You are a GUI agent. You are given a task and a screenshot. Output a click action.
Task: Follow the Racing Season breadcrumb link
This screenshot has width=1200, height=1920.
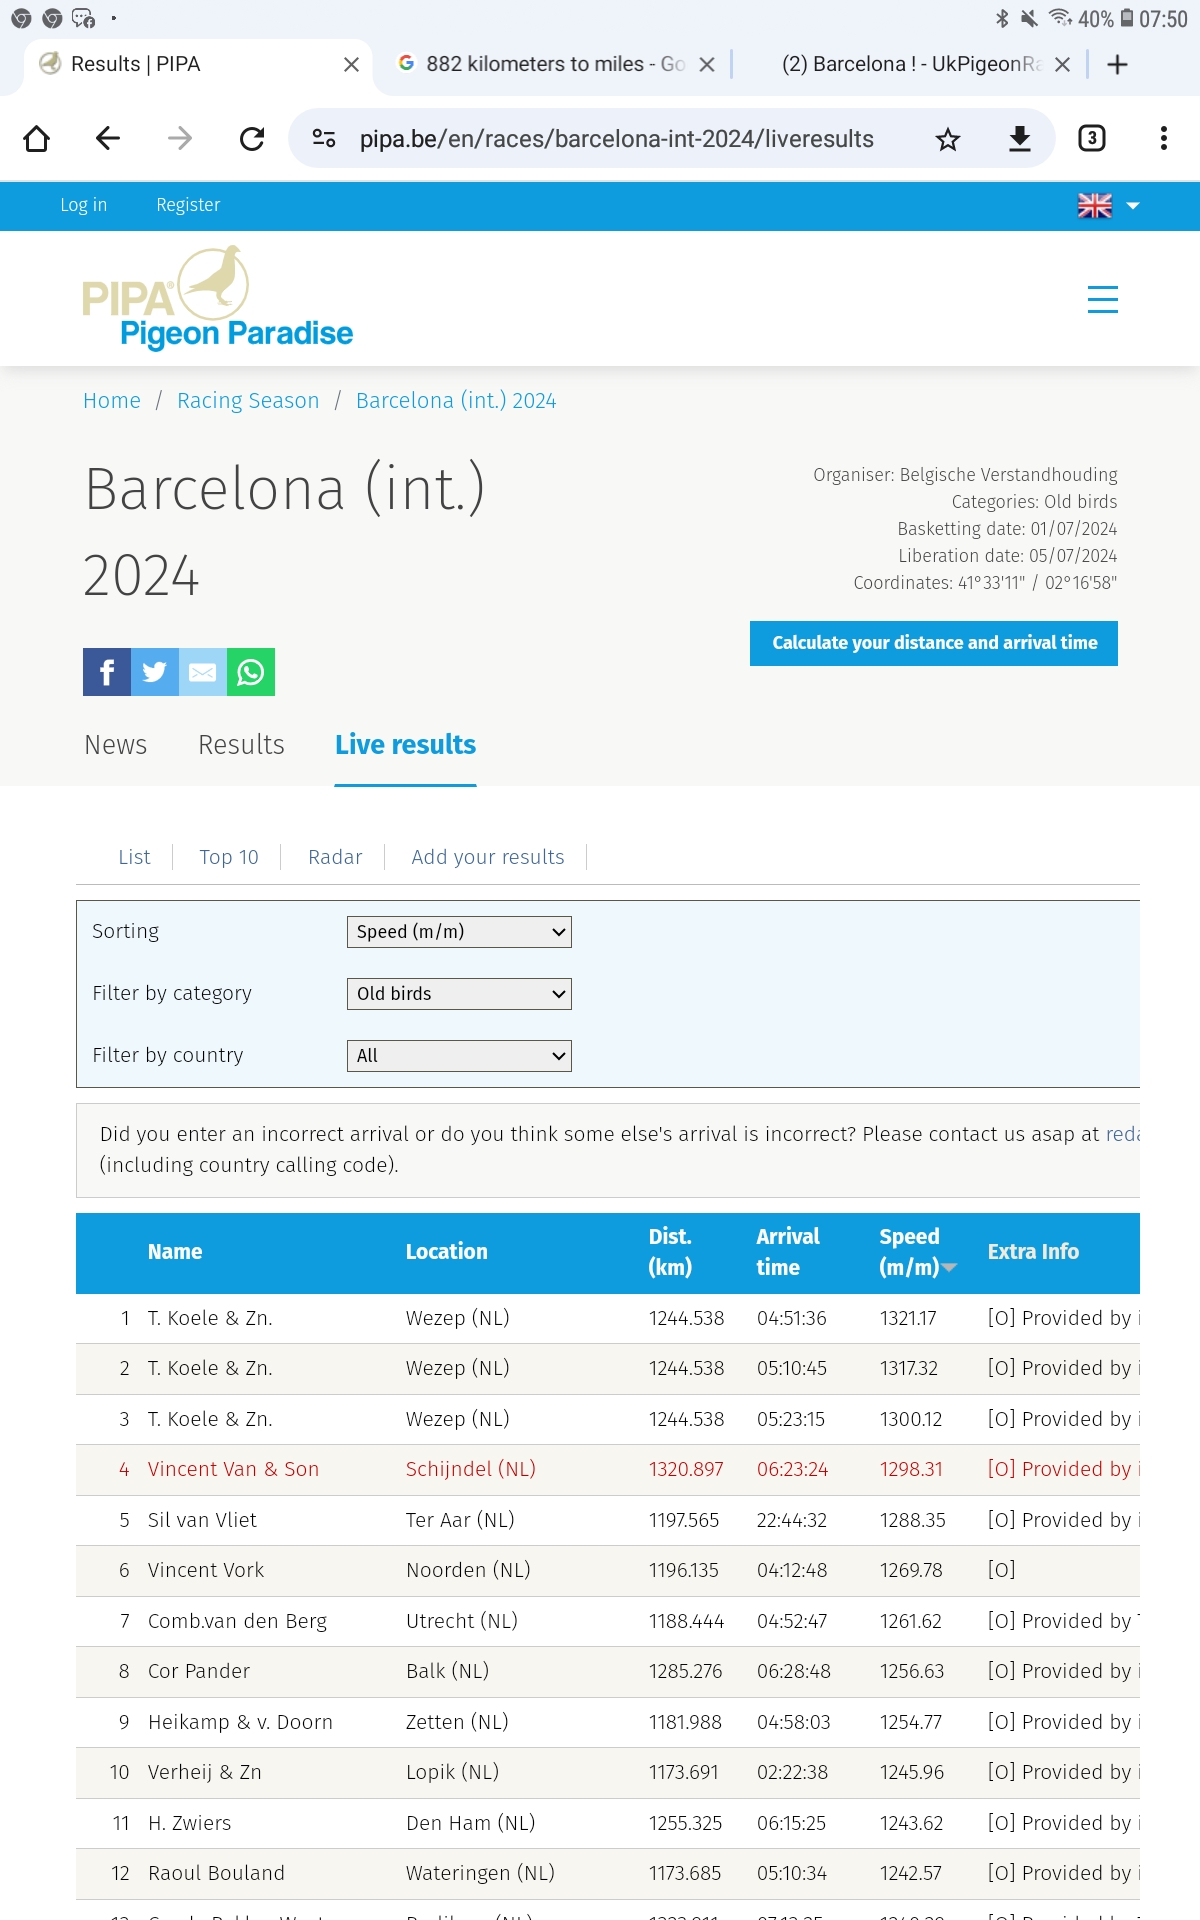coord(248,401)
